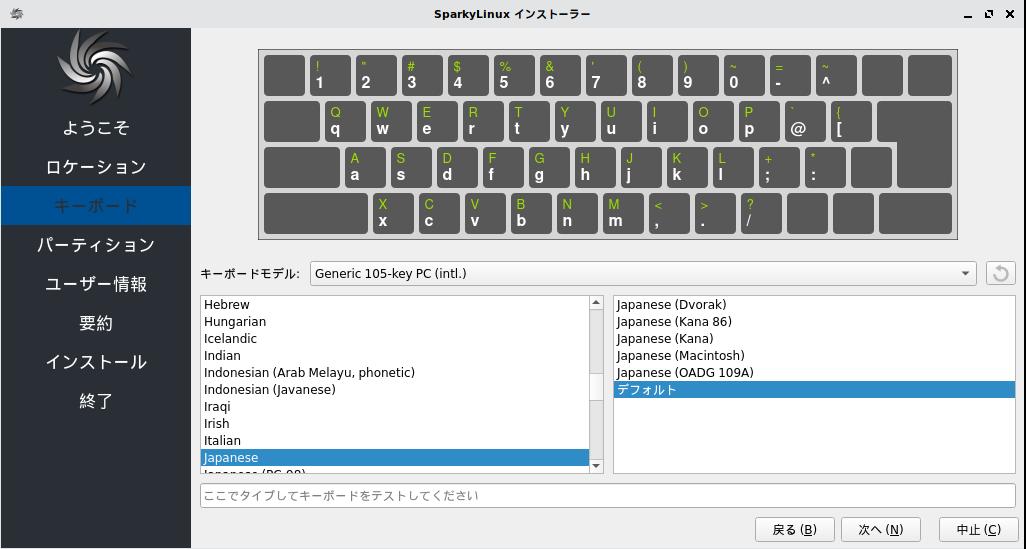Select 終了 step in sidebar
The width and height of the screenshot is (1026, 549).
96,401
